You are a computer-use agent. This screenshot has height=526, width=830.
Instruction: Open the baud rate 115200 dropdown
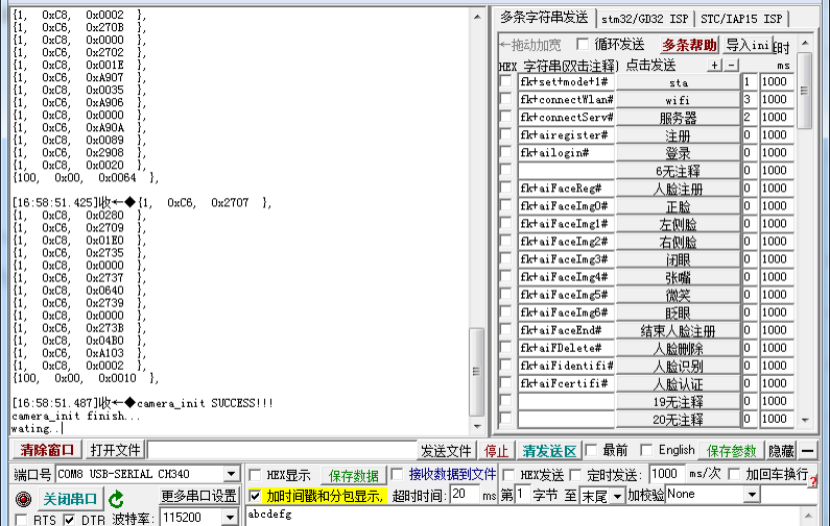pyautogui.click(x=230, y=517)
